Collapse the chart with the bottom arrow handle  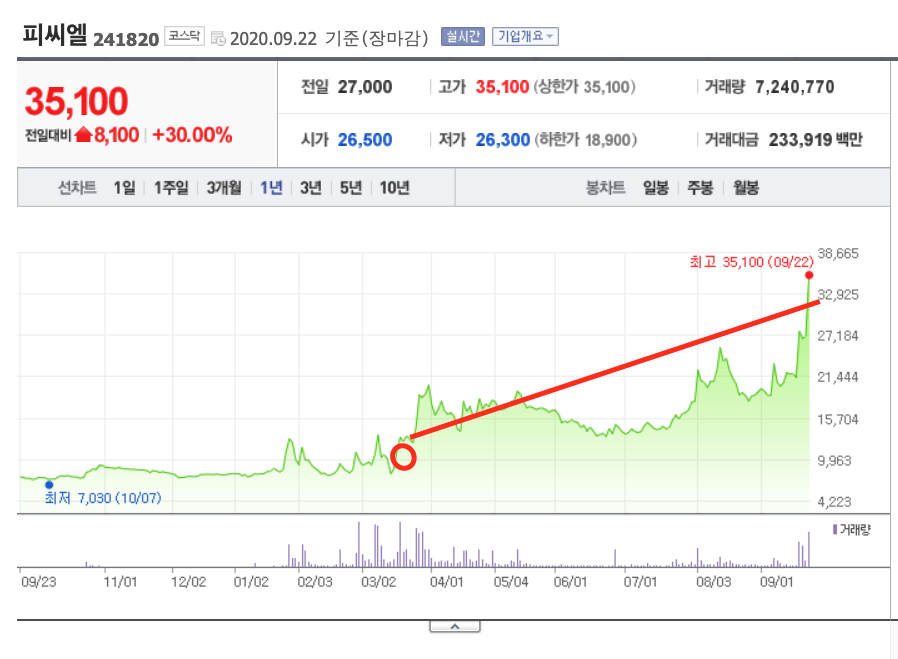coord(455,626)
